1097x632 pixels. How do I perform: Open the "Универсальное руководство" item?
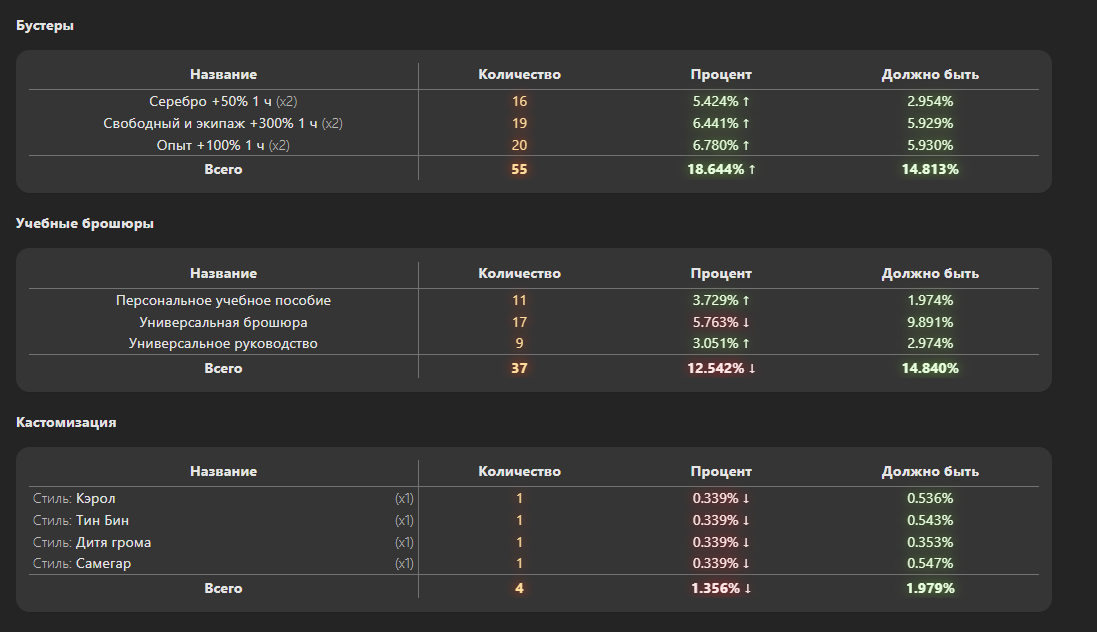click(x=223, y=344)
